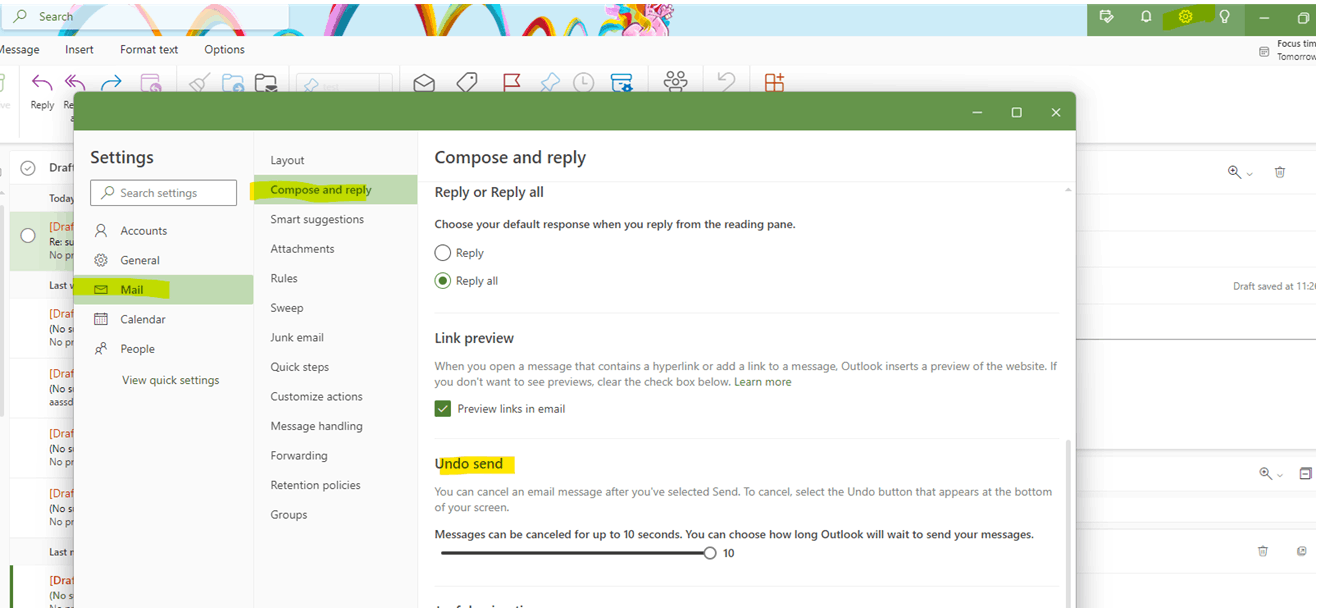Image resolution: width=1317 pixels, height=609 pixels.
Task: Open the Options ribbon tab
Action: click(224, 49)
